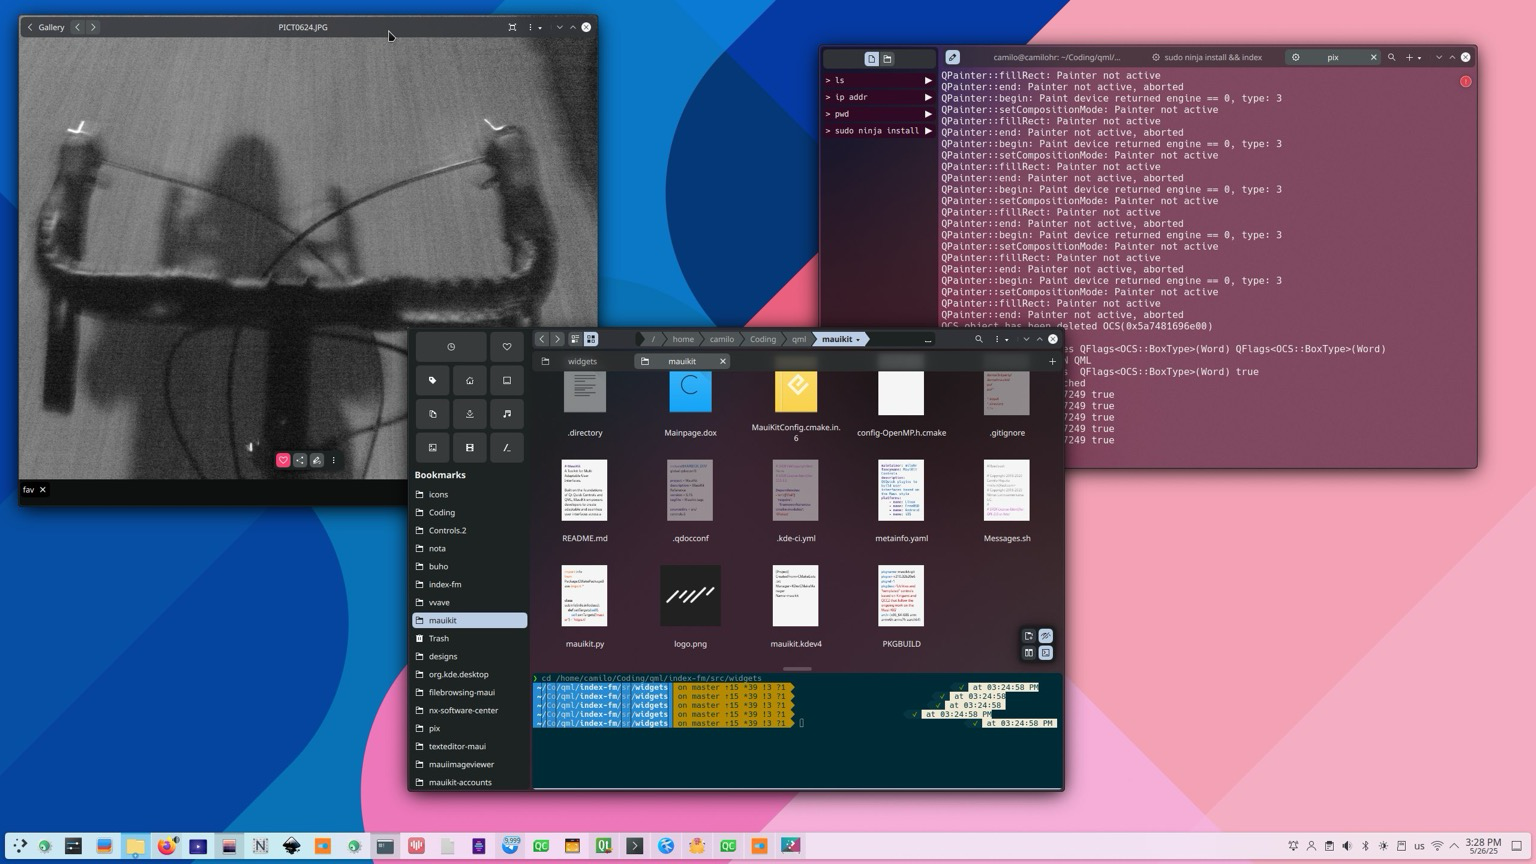Share the image in Pix viewer

point(300,461)
